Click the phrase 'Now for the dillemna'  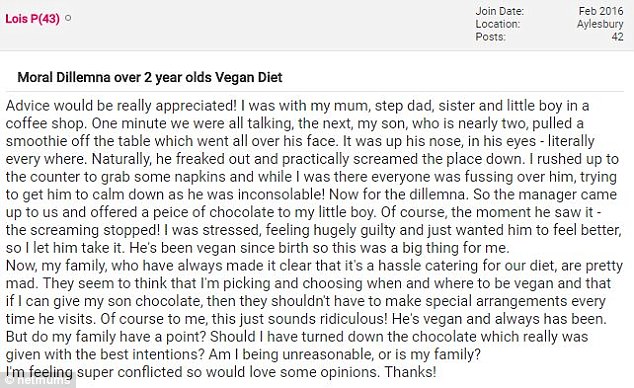coord(397,194)
